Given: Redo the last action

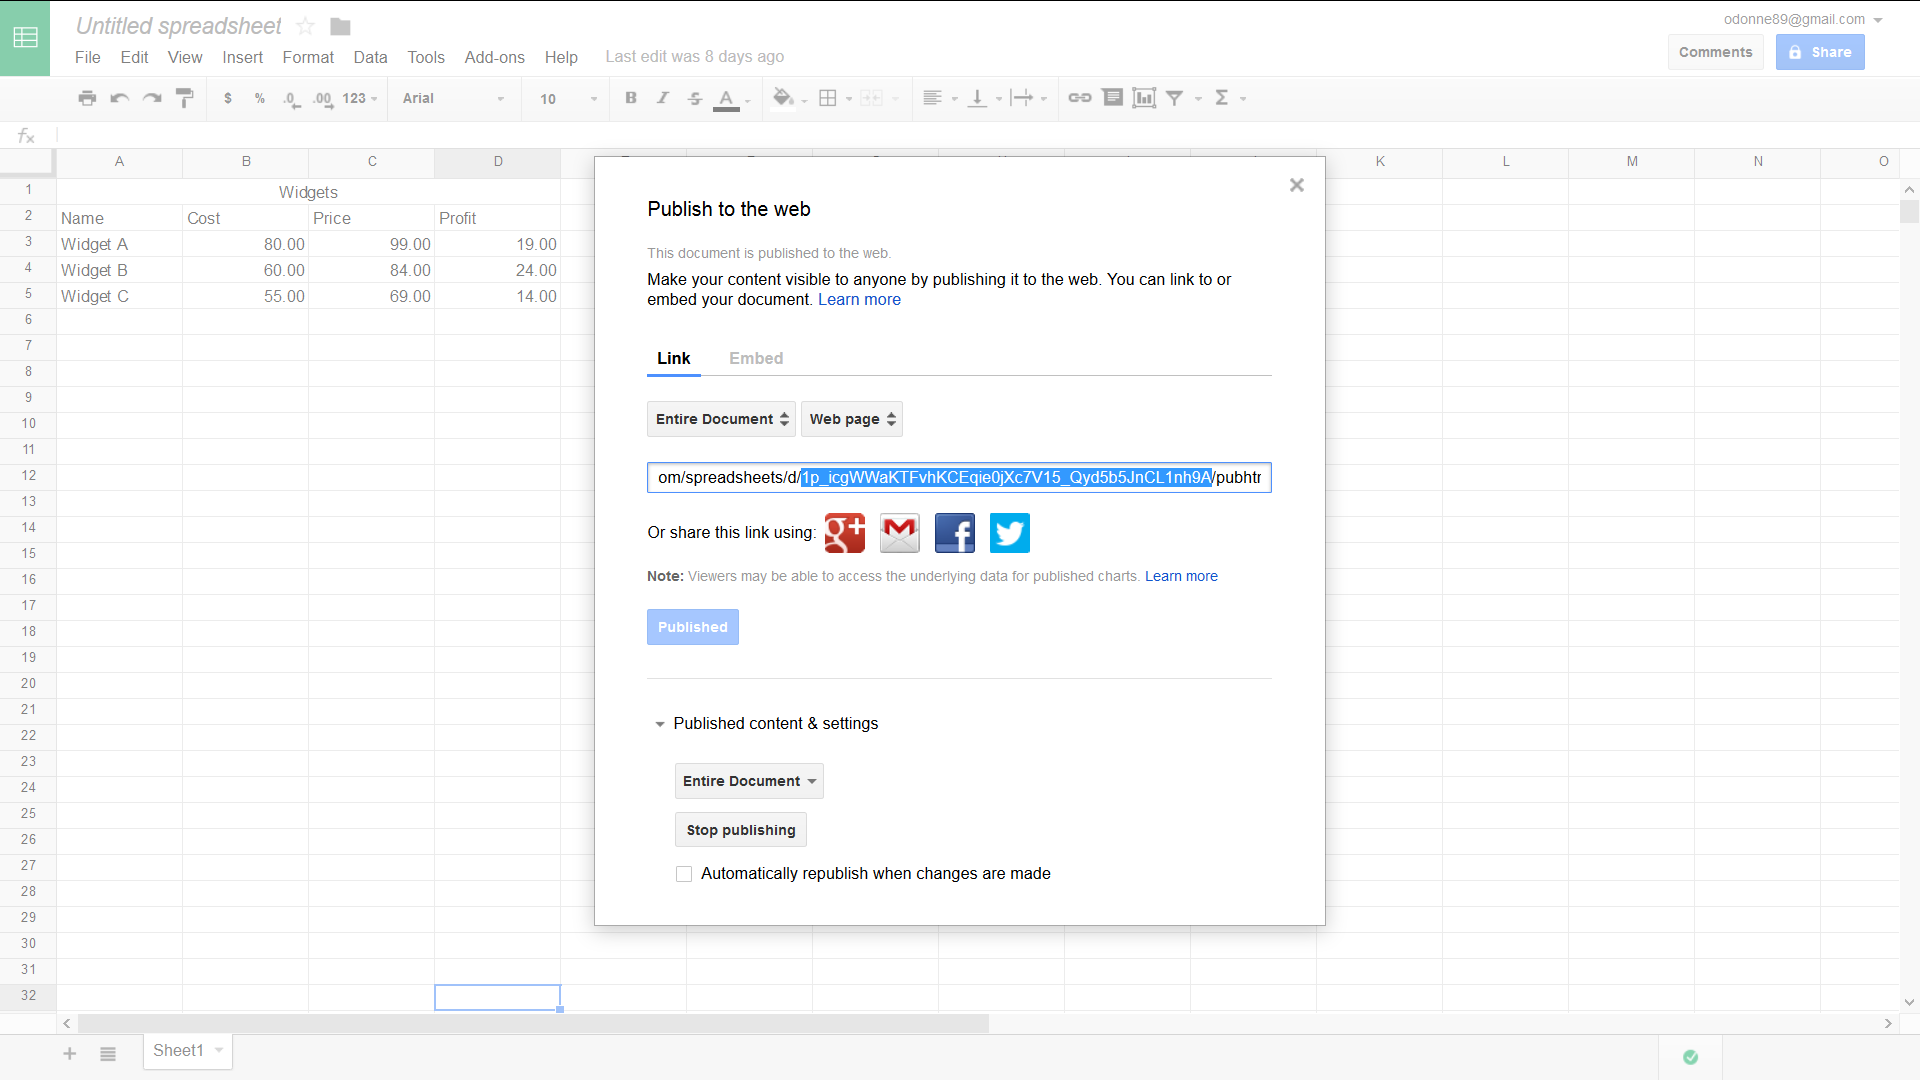Looking at the screenshot, I should point(152,98).
